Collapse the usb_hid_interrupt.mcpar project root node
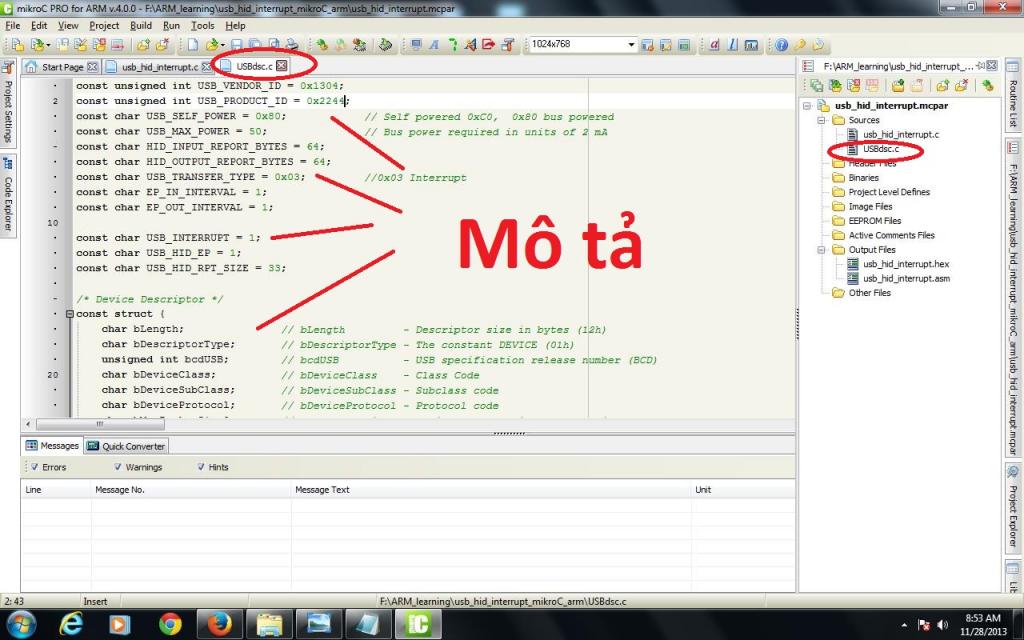 (808, 106)
